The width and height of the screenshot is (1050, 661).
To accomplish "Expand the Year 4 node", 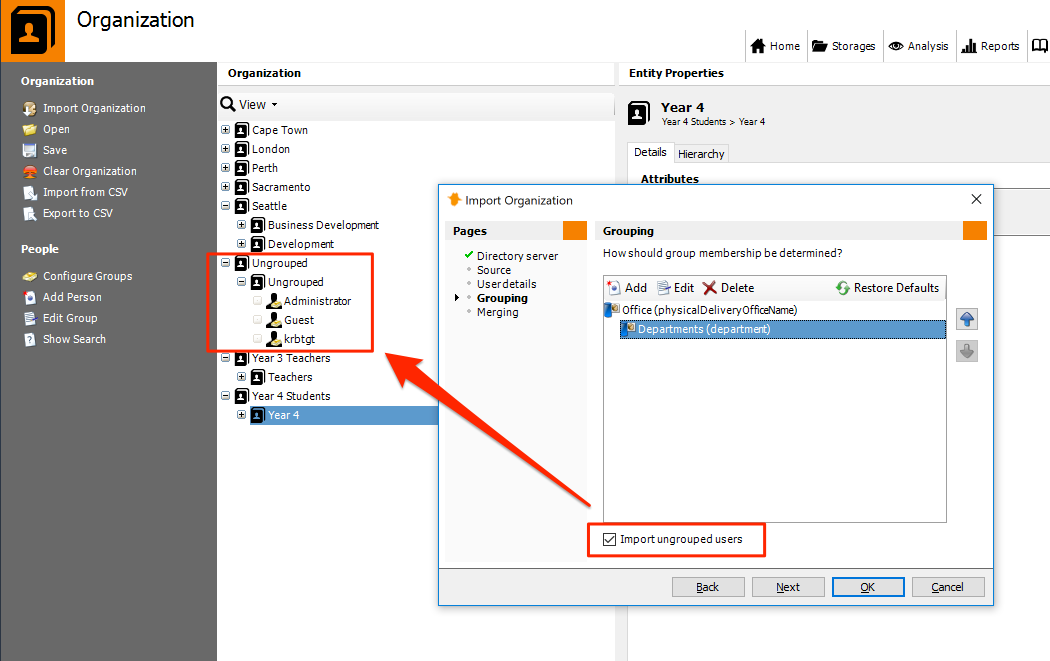I will point(242,415).
